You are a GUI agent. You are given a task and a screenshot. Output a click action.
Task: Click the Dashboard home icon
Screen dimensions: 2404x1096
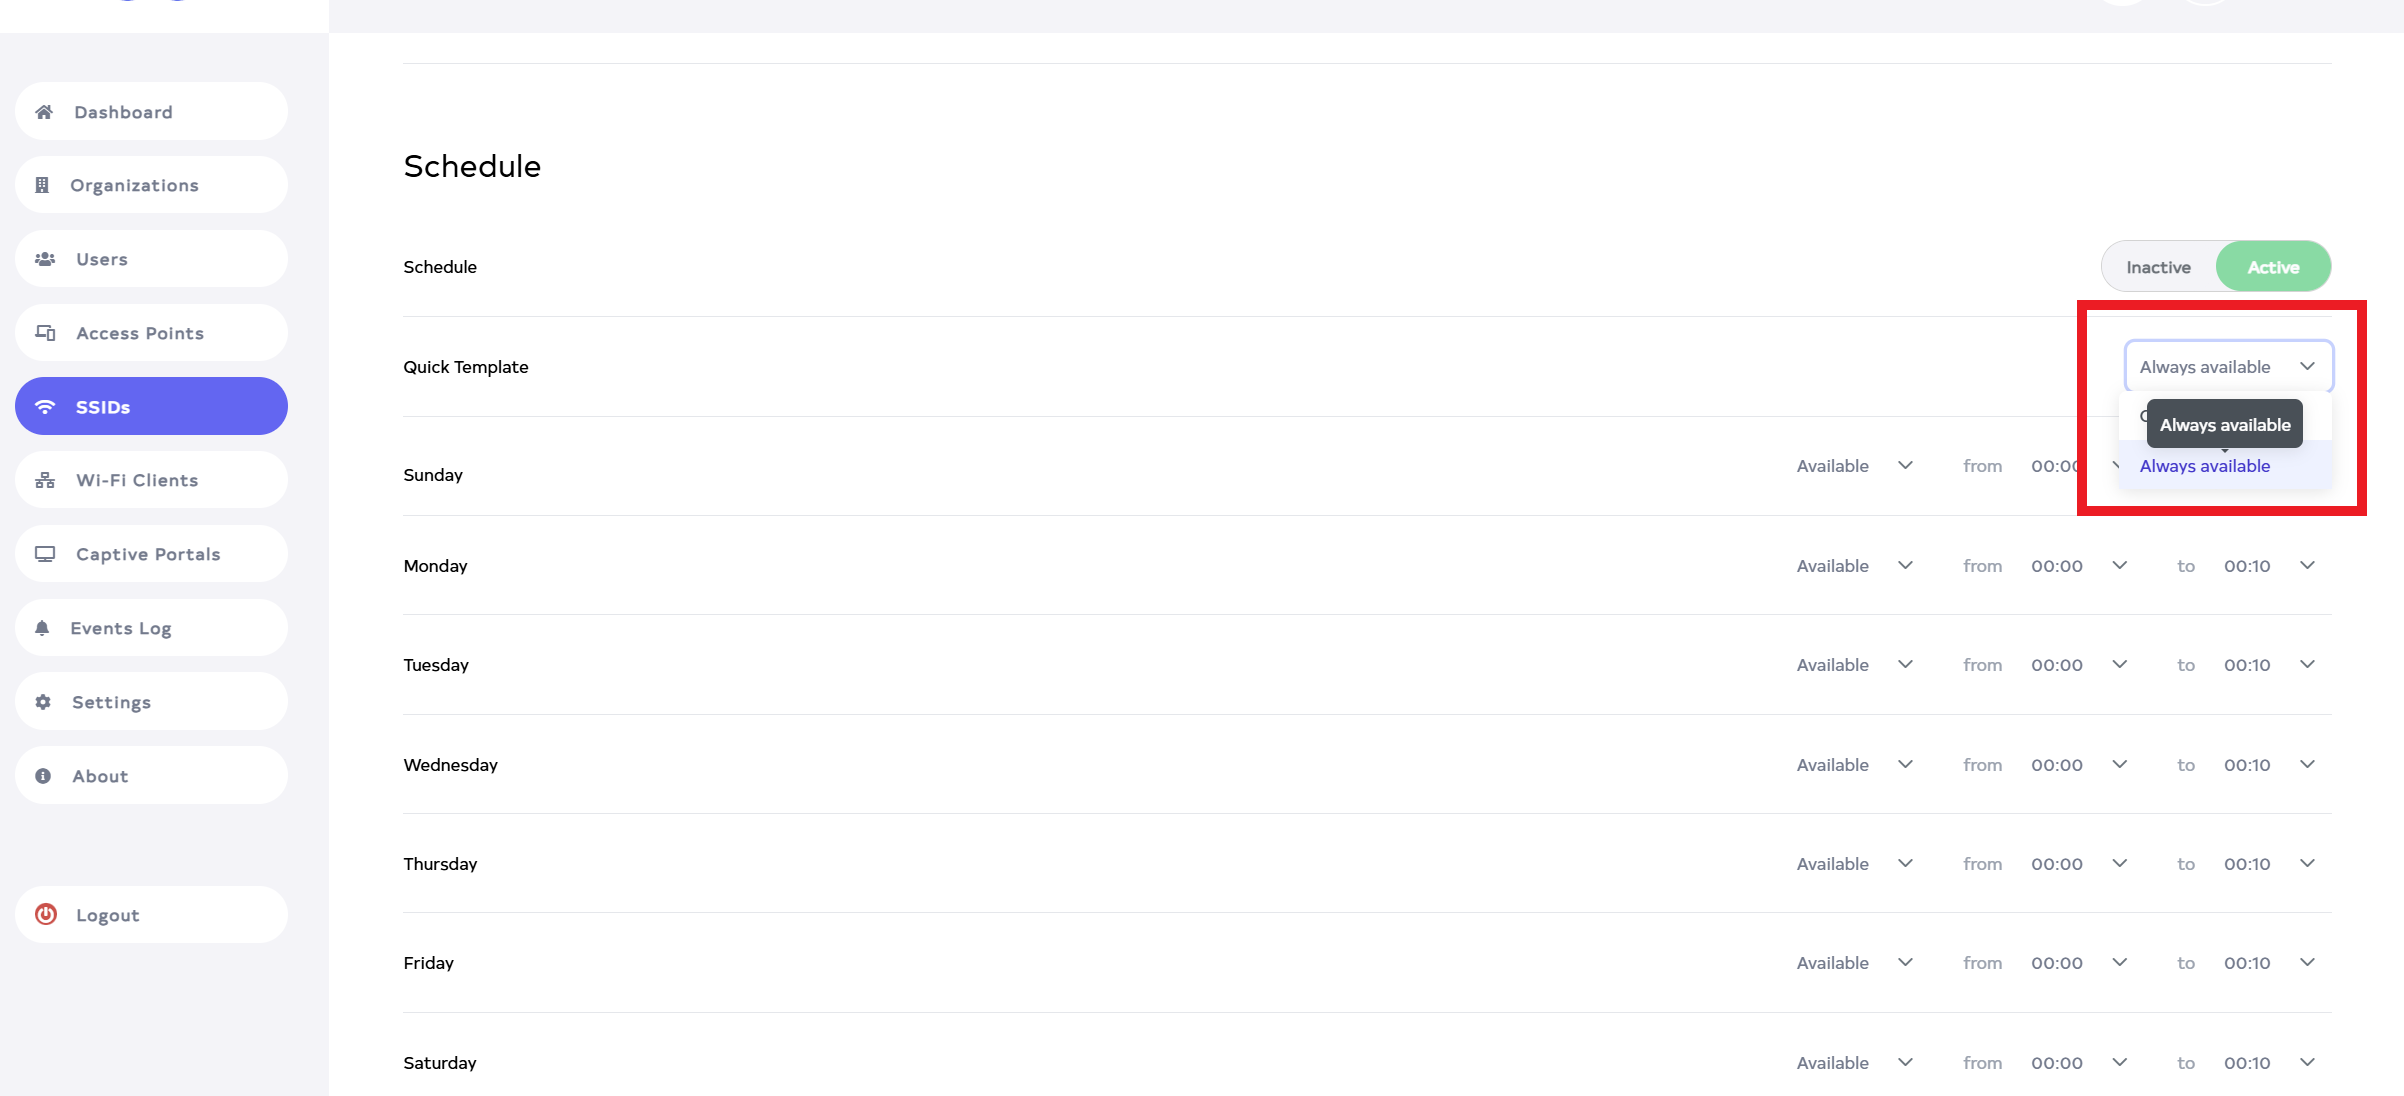coord(44,112)
